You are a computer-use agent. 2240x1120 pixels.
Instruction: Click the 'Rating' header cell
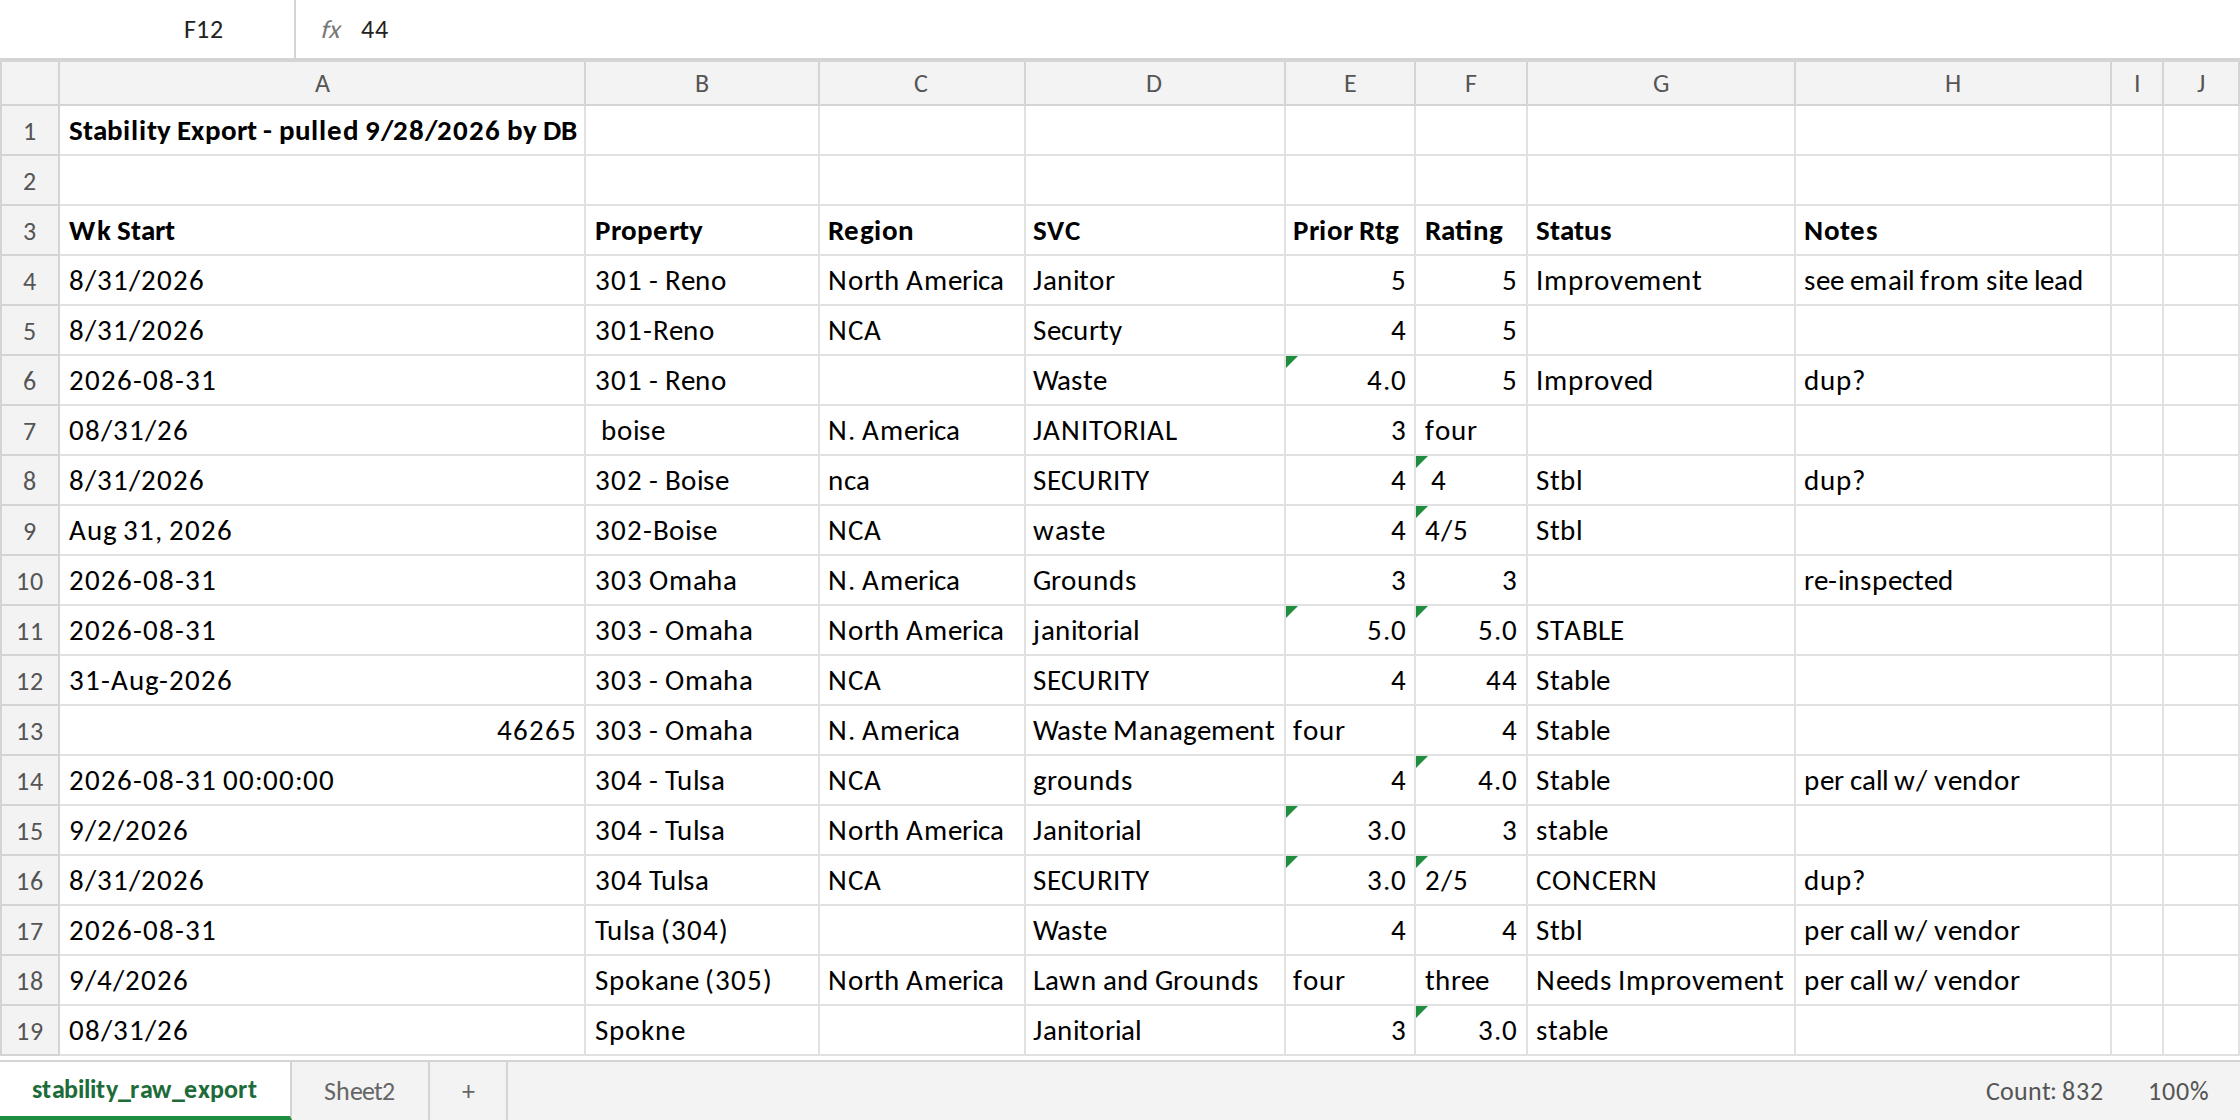click(1471, 231)
